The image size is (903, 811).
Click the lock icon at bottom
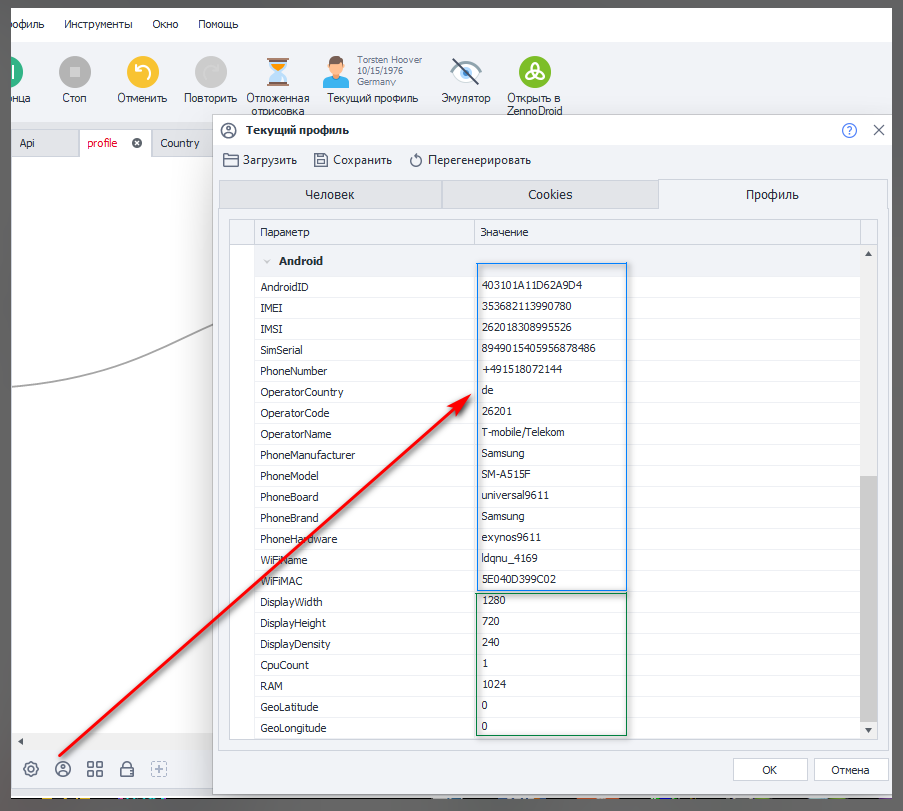[x=127, y=769]
